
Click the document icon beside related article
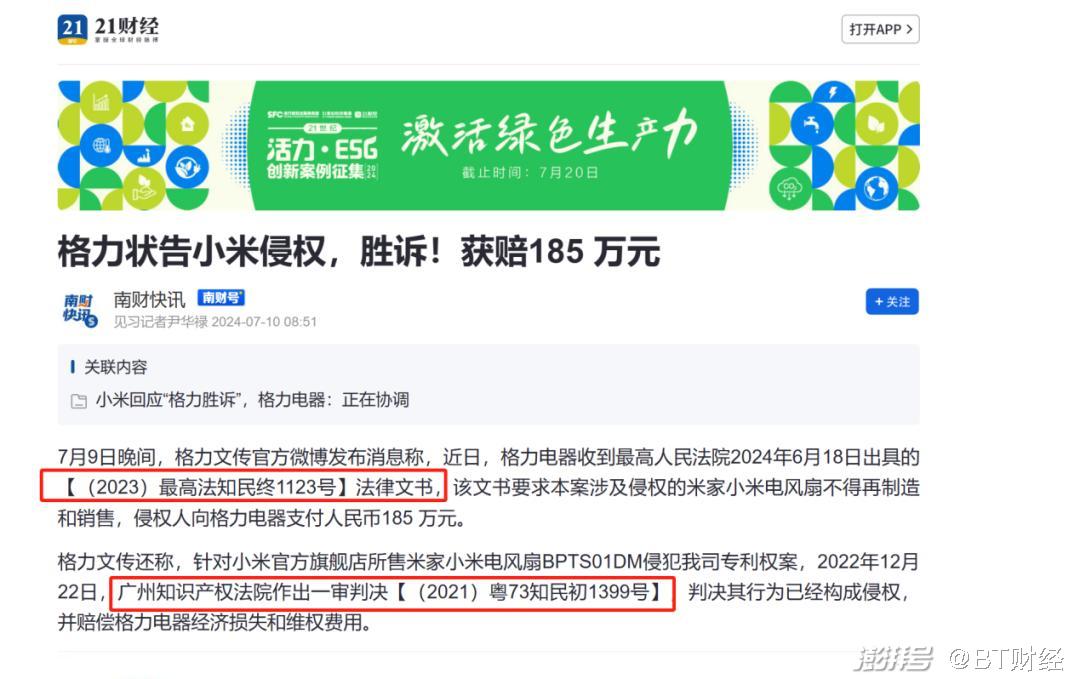point(79,401)
